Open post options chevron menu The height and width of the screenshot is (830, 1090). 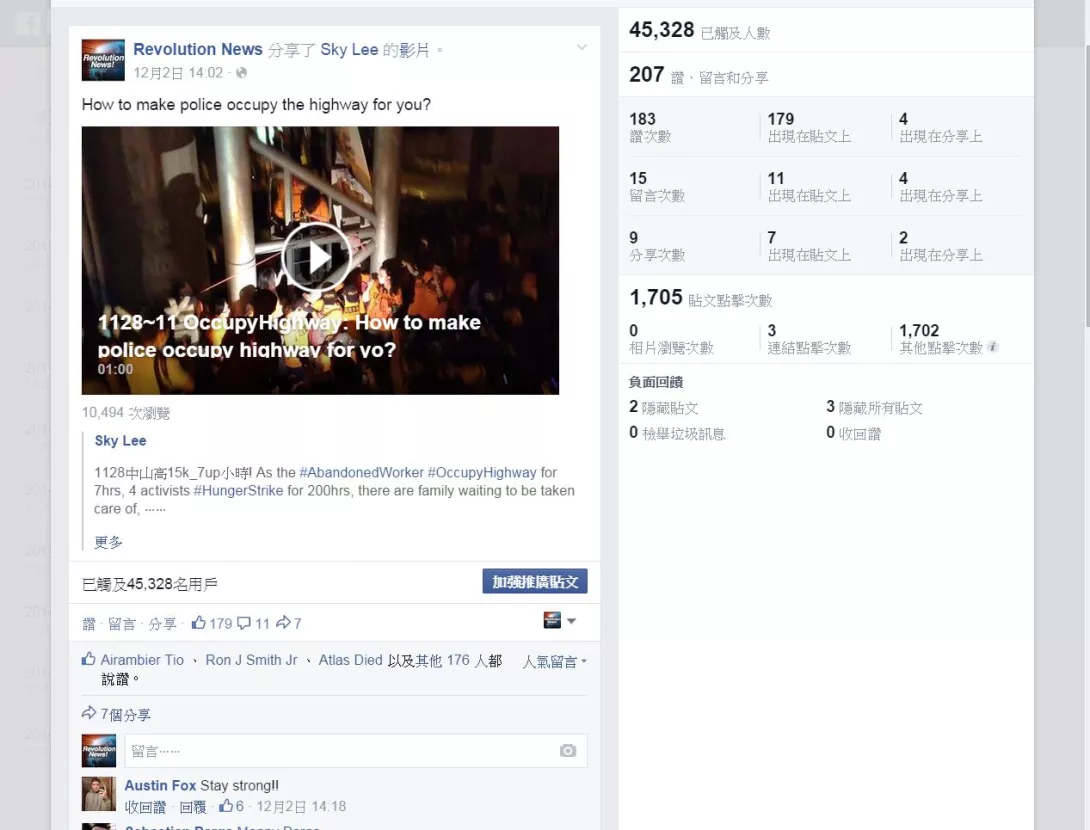[x=582, y=47]
